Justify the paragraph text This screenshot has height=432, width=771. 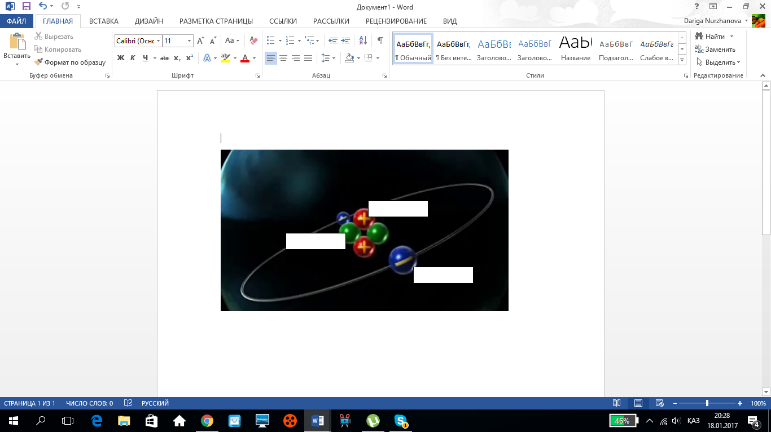point(308,58)
